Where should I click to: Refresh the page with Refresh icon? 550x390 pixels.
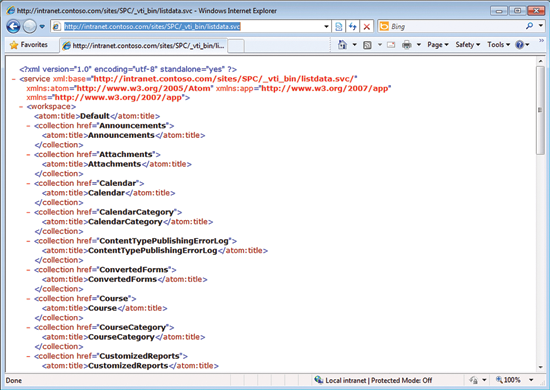click(353, 27)
